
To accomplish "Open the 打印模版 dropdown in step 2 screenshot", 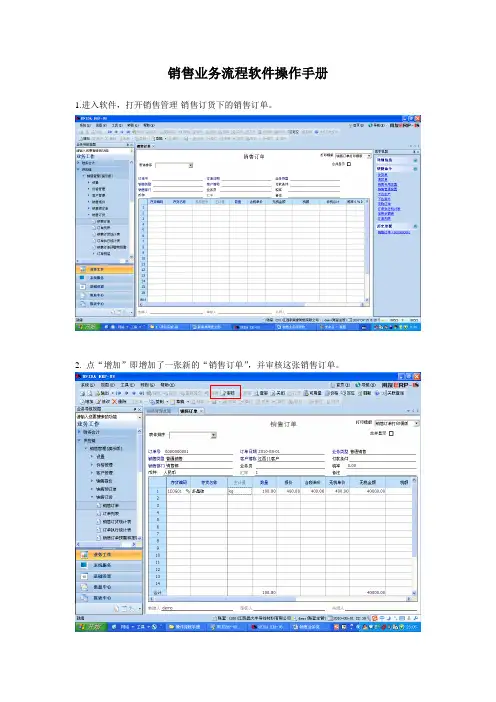I will click(x=417, y=423).
